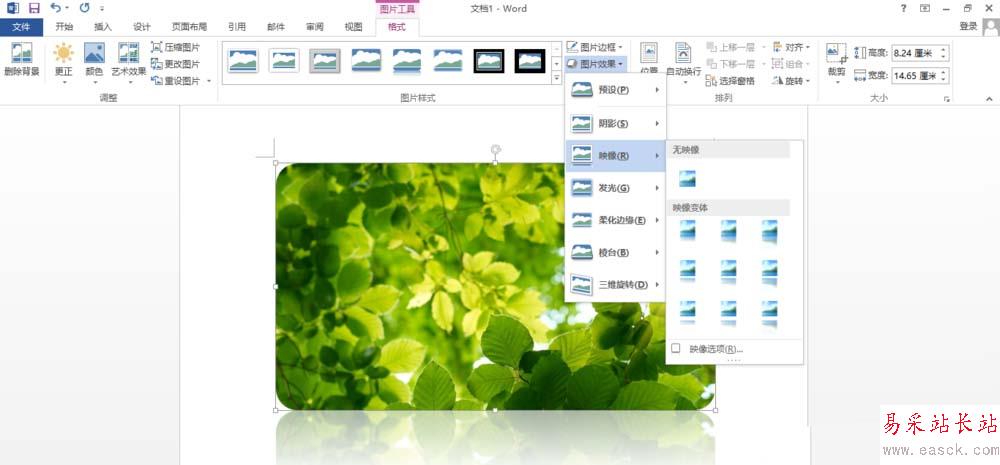The image size is (1000, 465).
Task: Pick the first reflection in bottom variations row
Action: [x=688, y=313]
